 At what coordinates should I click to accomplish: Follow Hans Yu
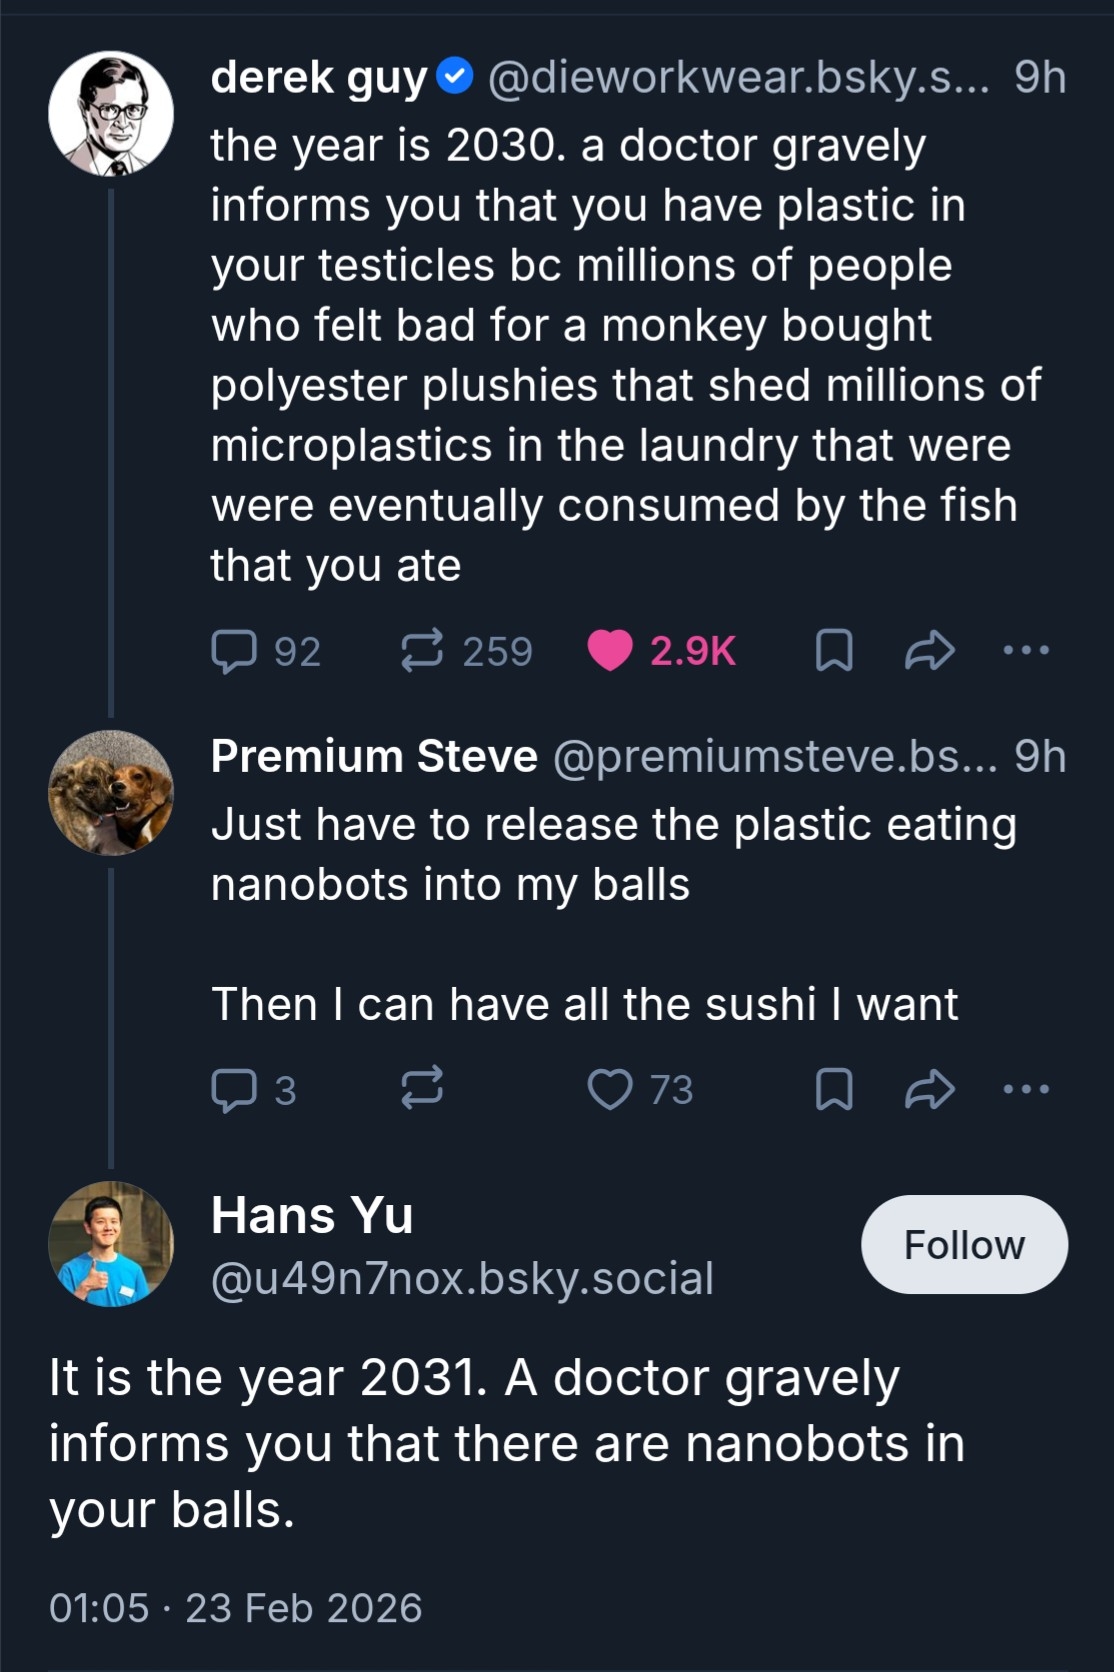(964, 1245)
